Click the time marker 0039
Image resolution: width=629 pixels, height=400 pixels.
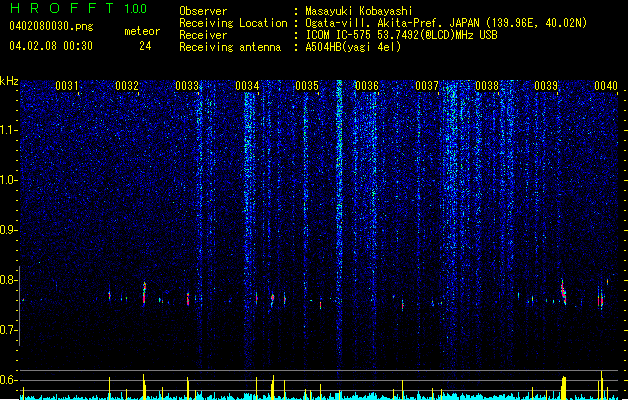click(x=546, y=86)
